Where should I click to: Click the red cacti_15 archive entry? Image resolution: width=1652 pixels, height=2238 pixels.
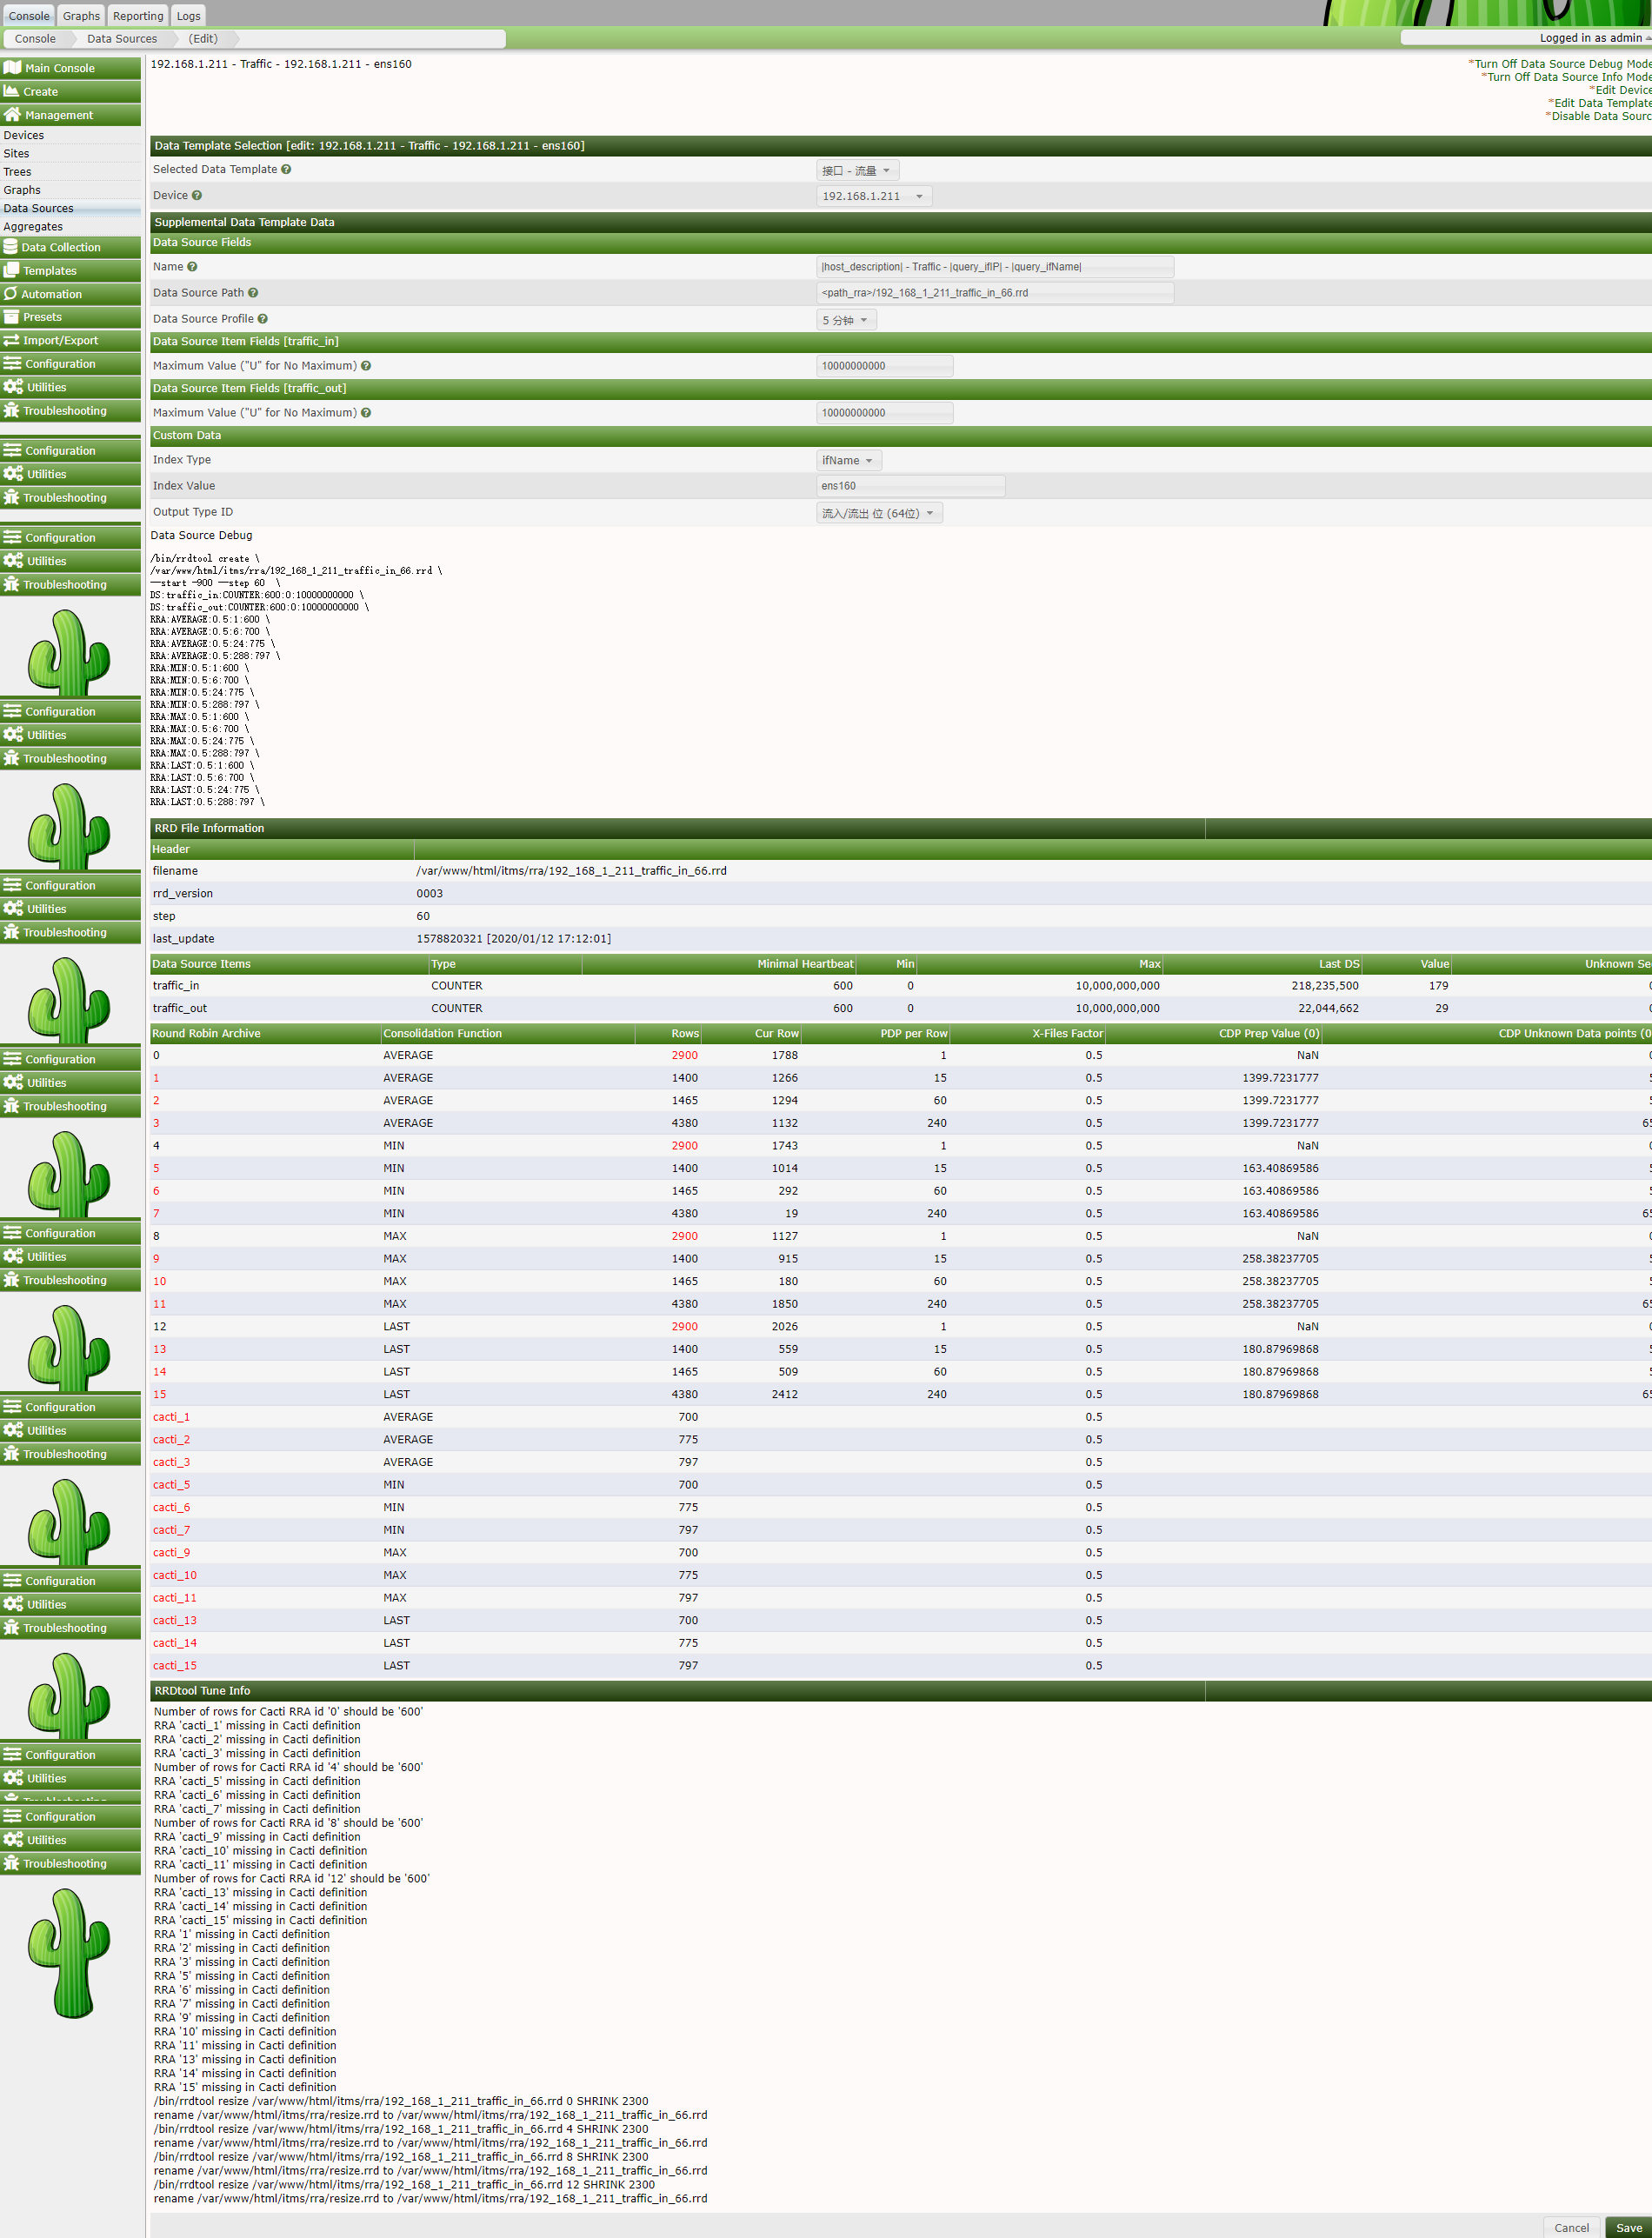coord(175,1665)
